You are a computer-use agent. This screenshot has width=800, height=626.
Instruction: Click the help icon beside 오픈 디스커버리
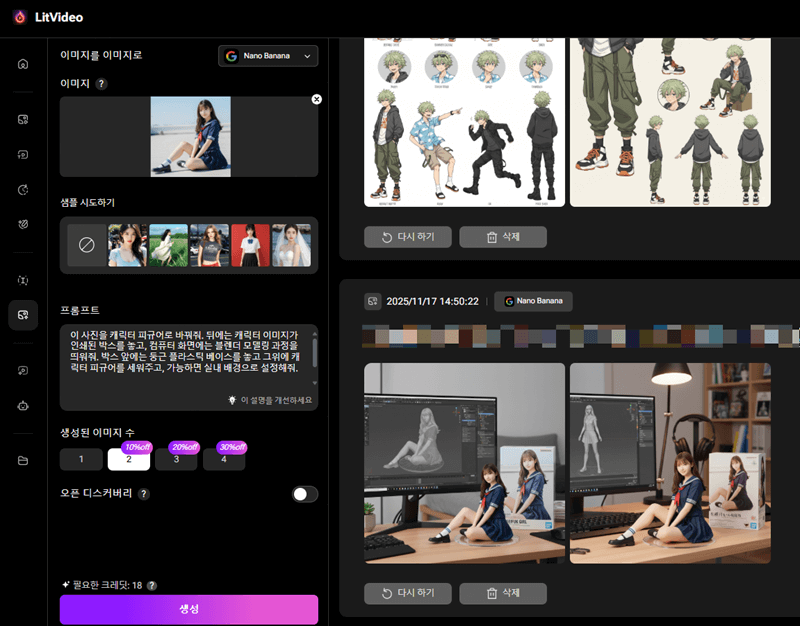pyautogui.click(x=144, y=494)
